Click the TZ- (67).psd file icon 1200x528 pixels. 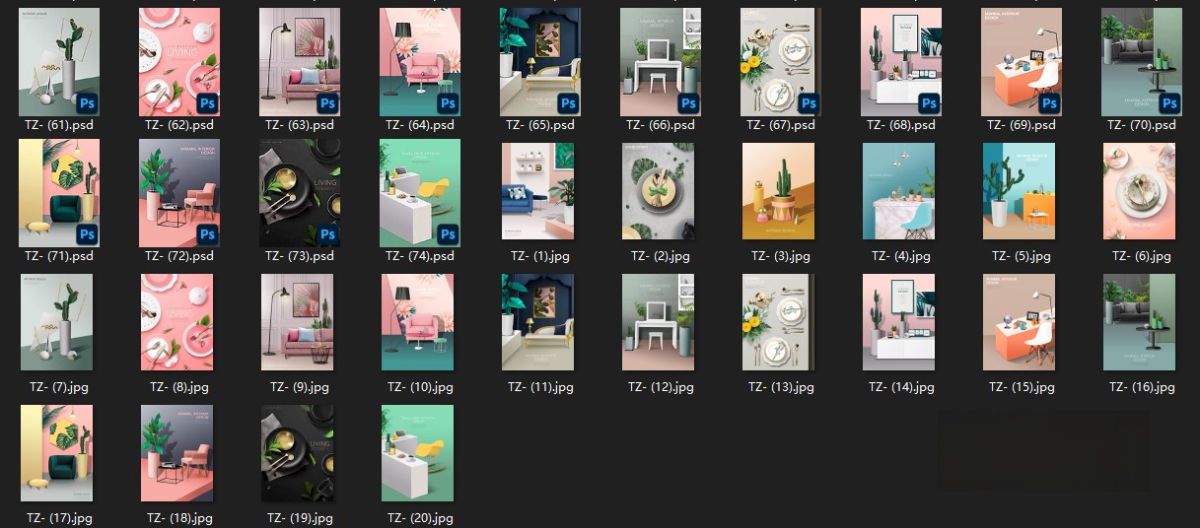click(781, 62)
